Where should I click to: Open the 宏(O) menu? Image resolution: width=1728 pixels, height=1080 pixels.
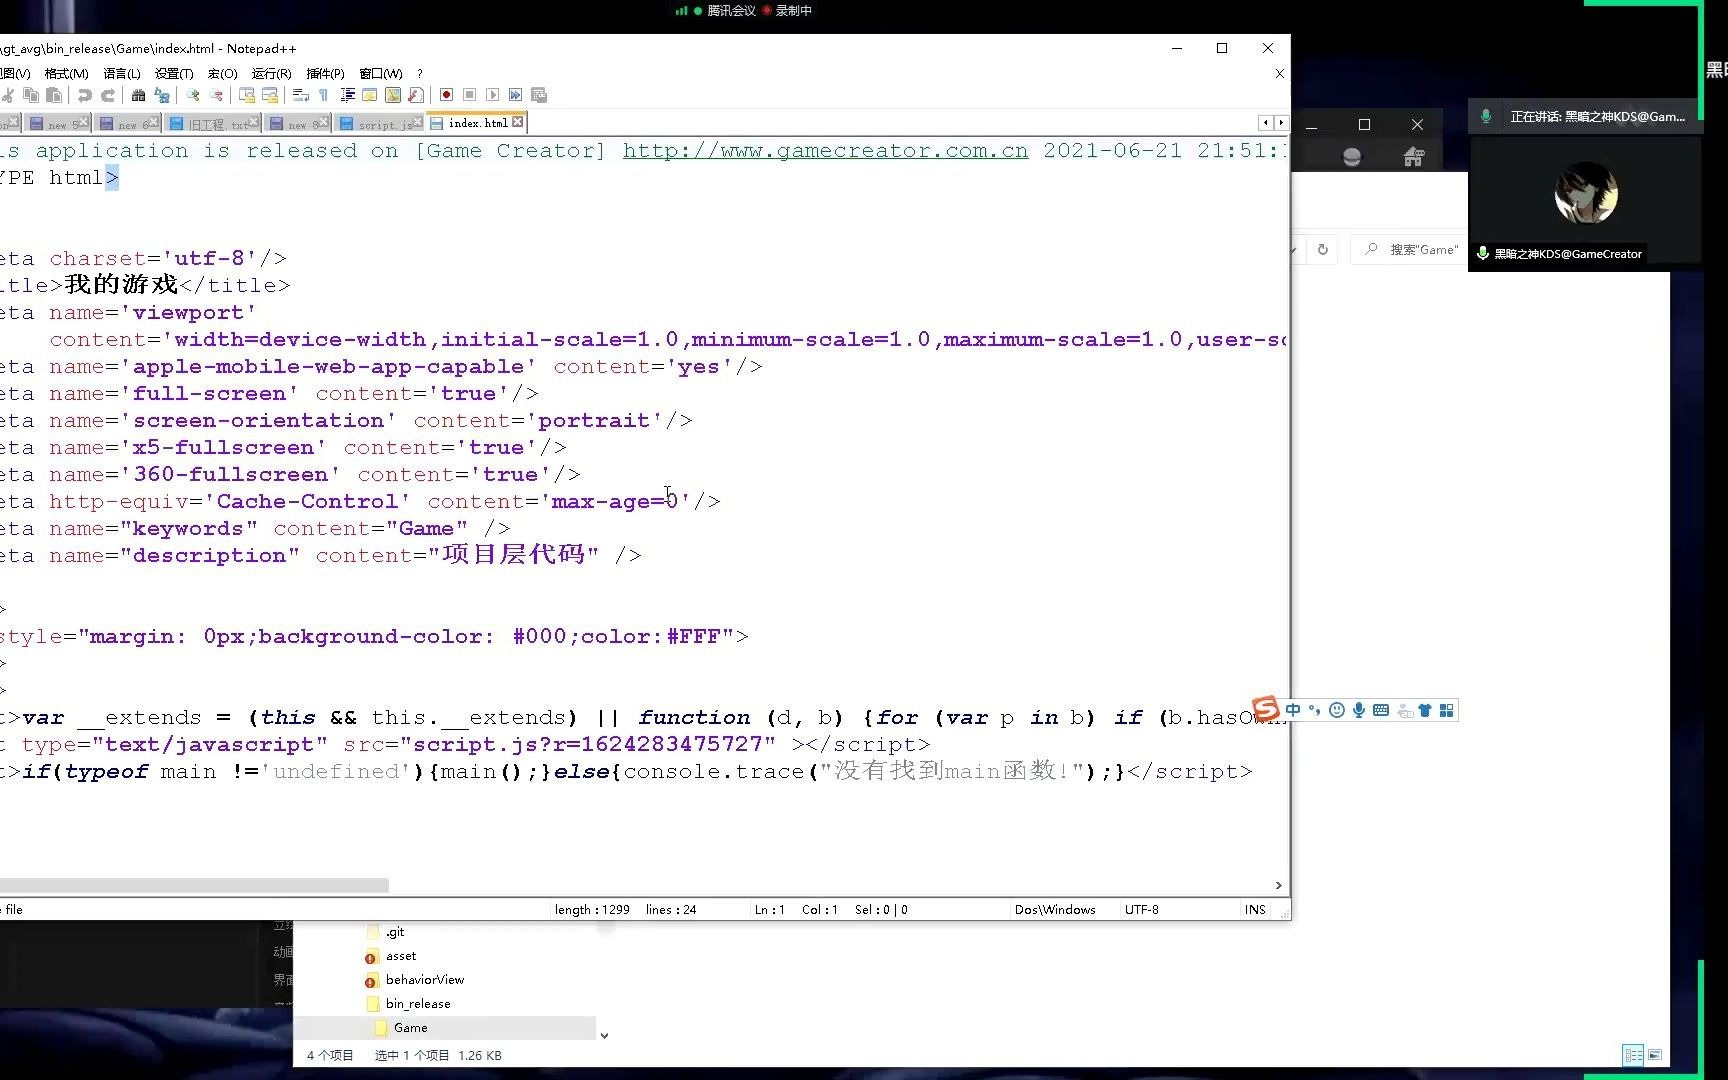(x=222, y=74)
